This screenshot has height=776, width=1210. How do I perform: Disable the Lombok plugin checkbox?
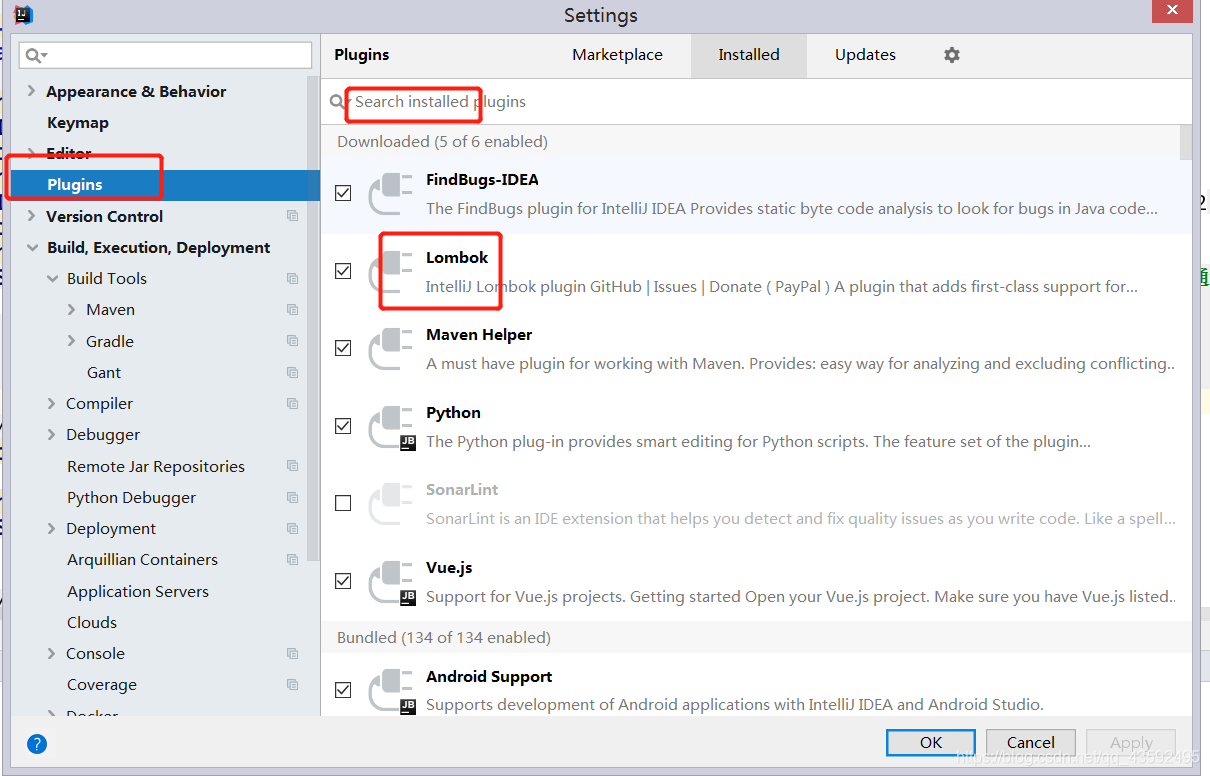[x=343, y=271]
